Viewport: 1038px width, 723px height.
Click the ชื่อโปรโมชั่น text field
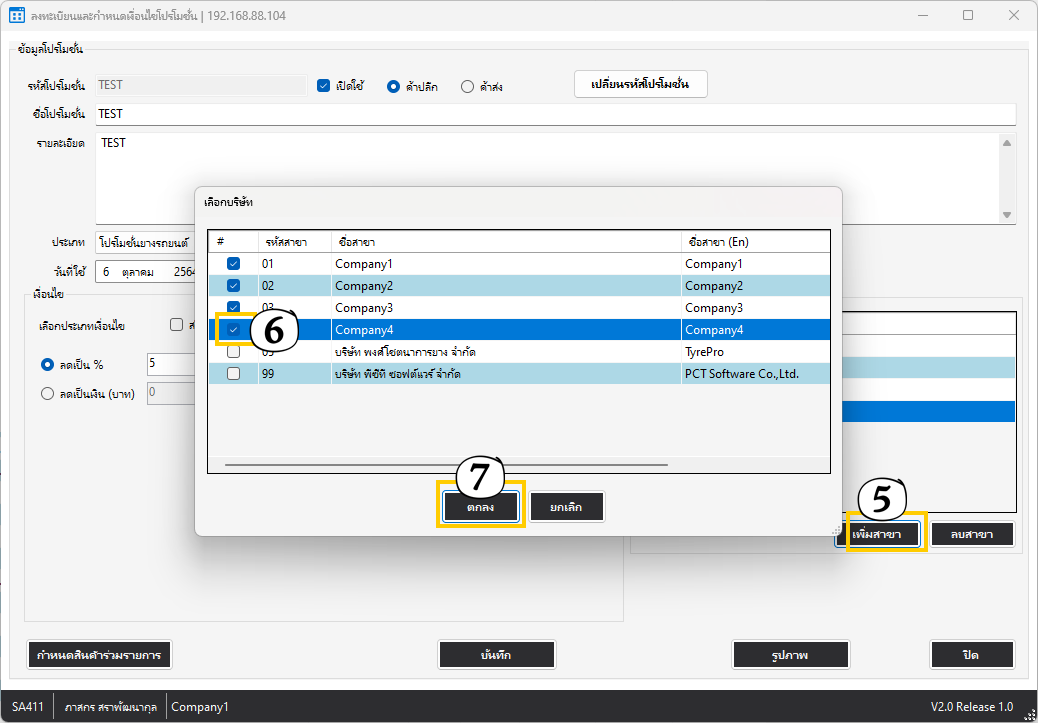(x=555, y=114)
